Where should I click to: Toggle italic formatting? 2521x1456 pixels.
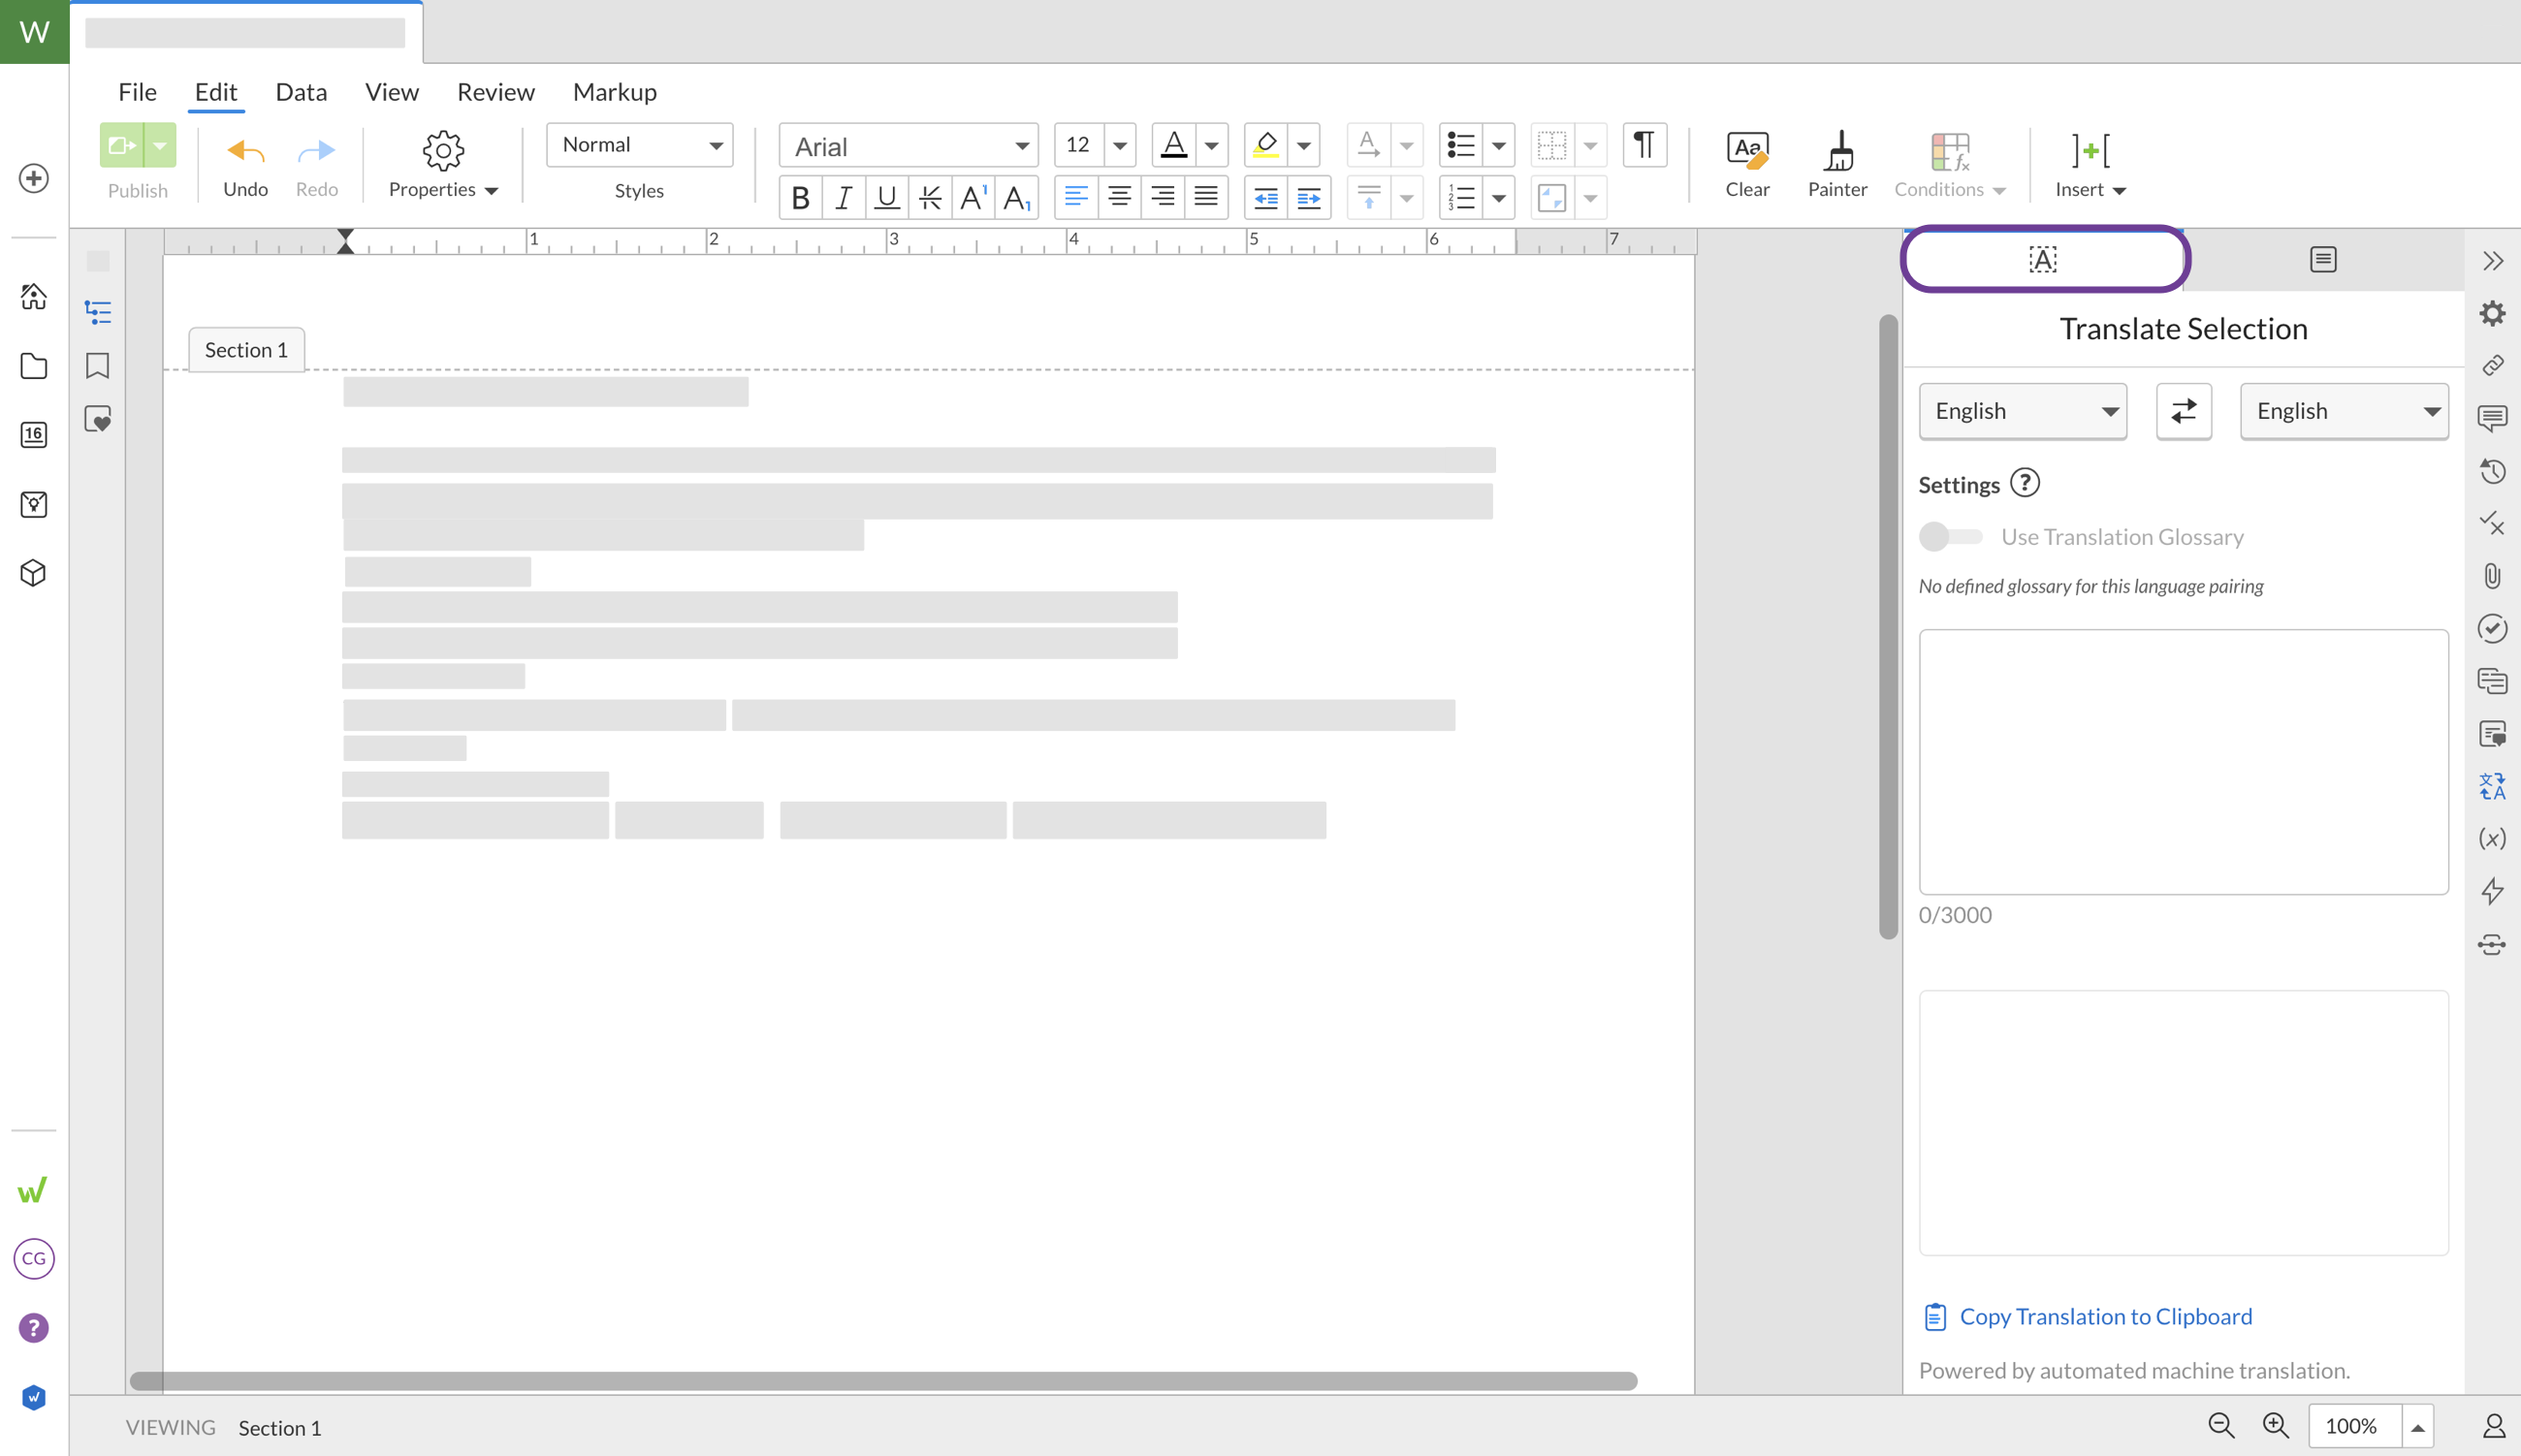pyautogui.click(x=843, y=198)
